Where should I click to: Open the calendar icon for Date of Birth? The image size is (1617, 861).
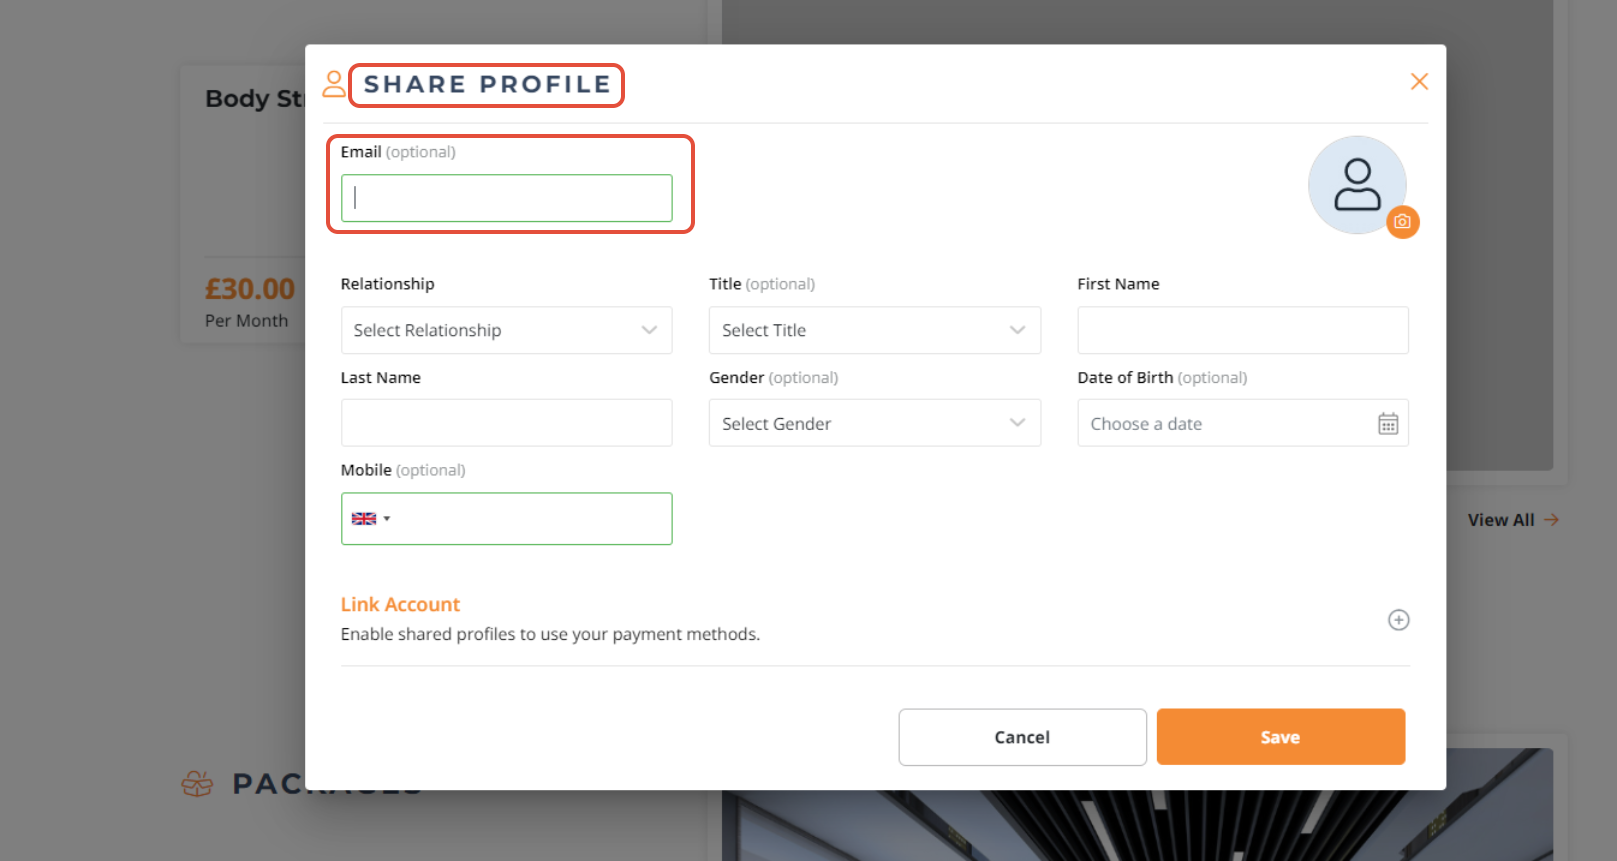click(1388, 424)
